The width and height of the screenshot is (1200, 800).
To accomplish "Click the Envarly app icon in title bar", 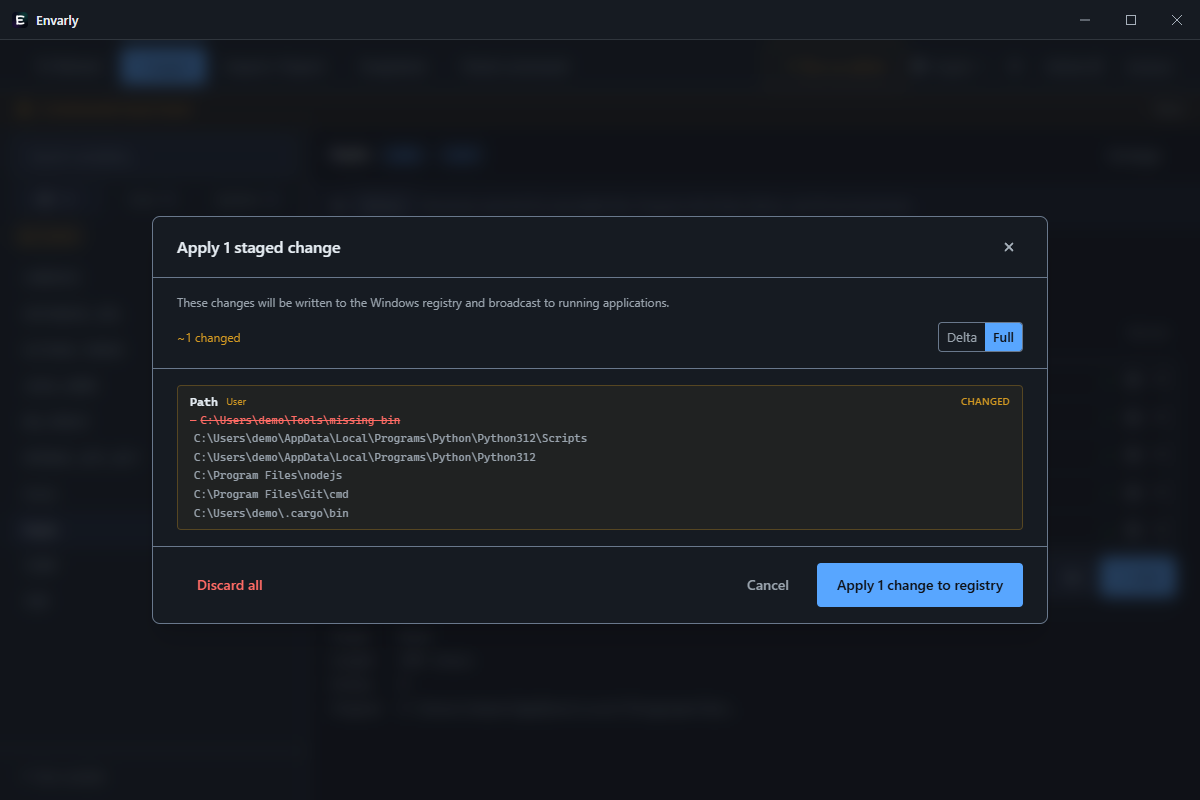I will pyautogui.click(x=20, y=20).
